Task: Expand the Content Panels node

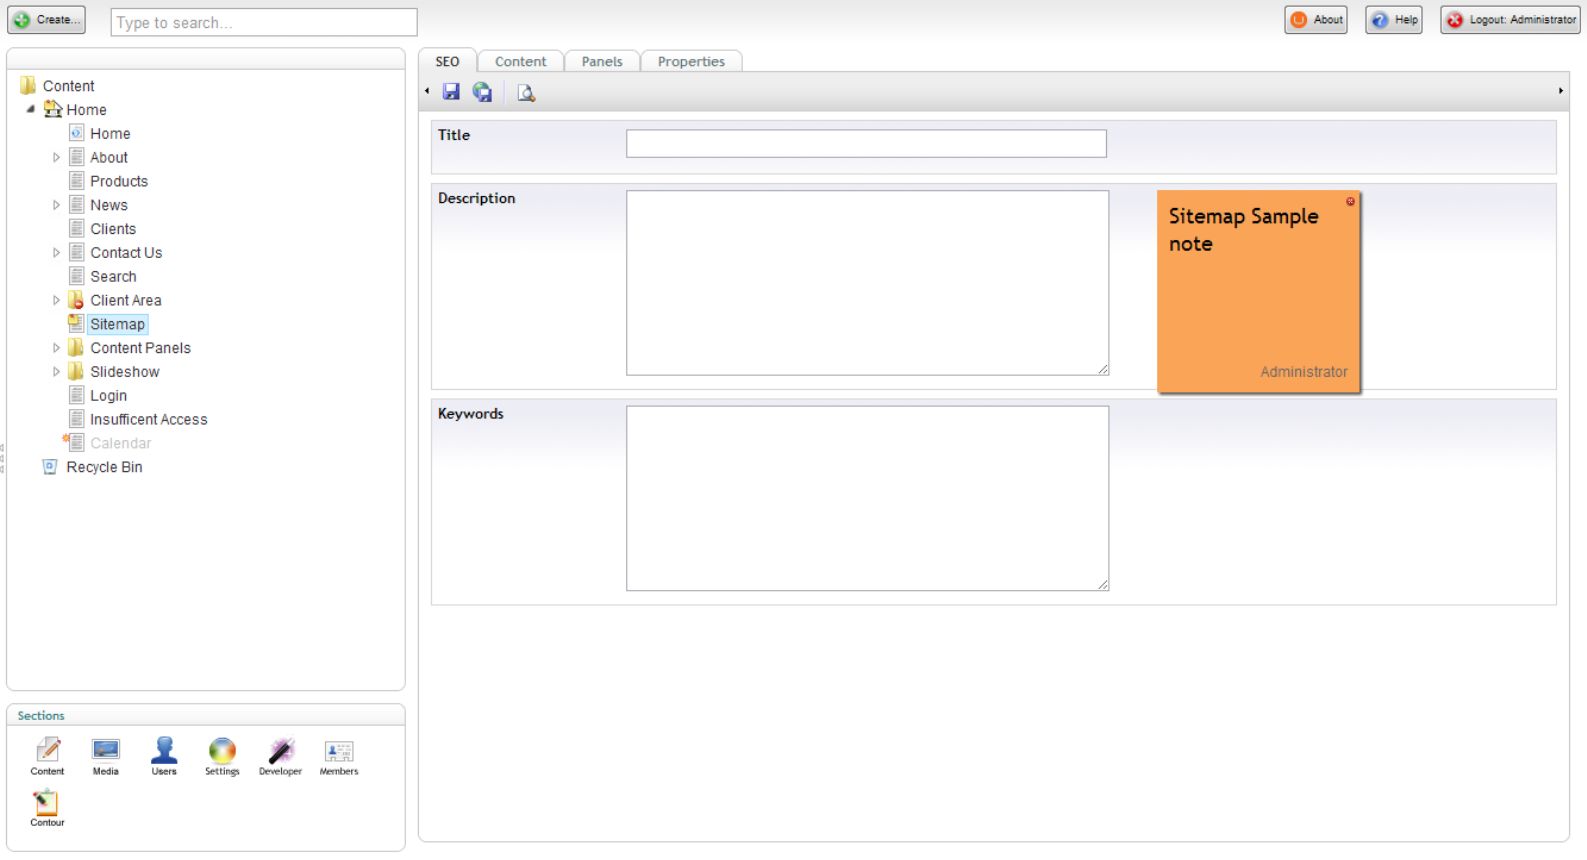Action: pyautogui.click(x=56, y=348)
